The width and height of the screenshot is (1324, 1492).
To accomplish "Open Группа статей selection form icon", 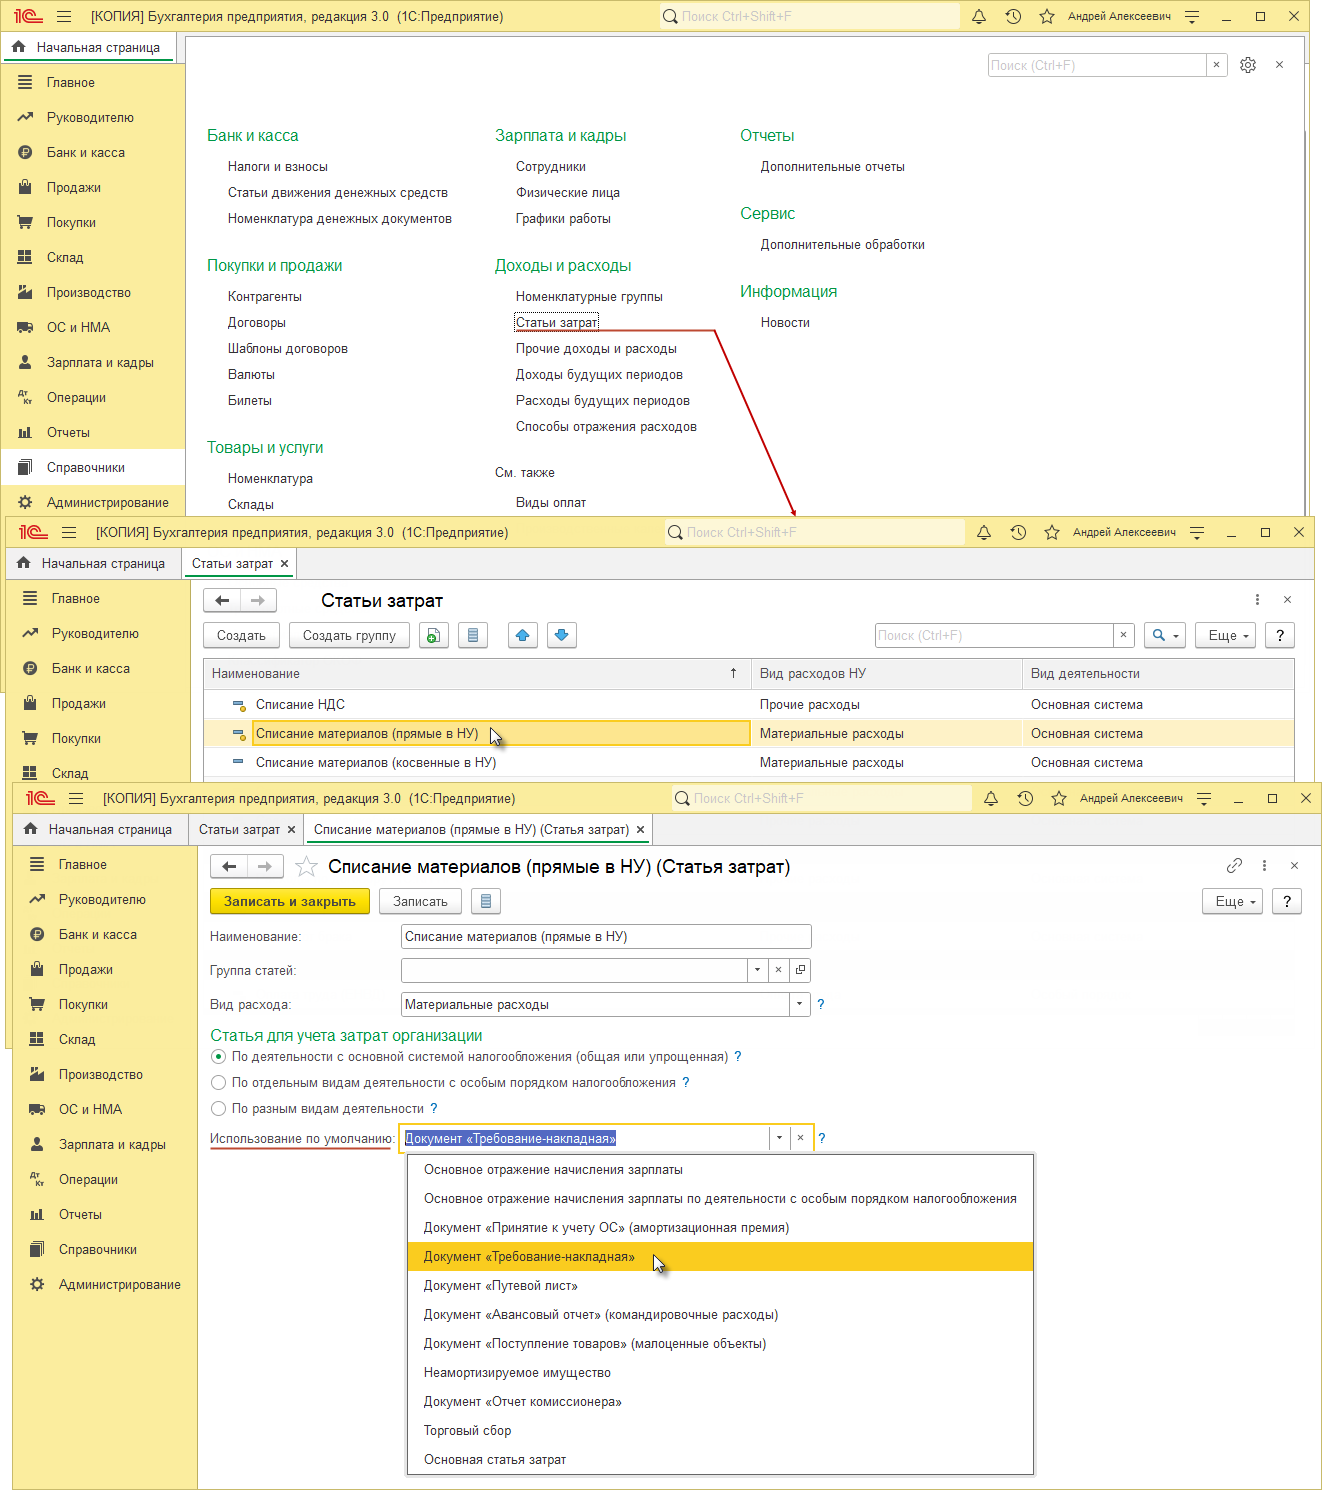I will click(x=800, y=970).
